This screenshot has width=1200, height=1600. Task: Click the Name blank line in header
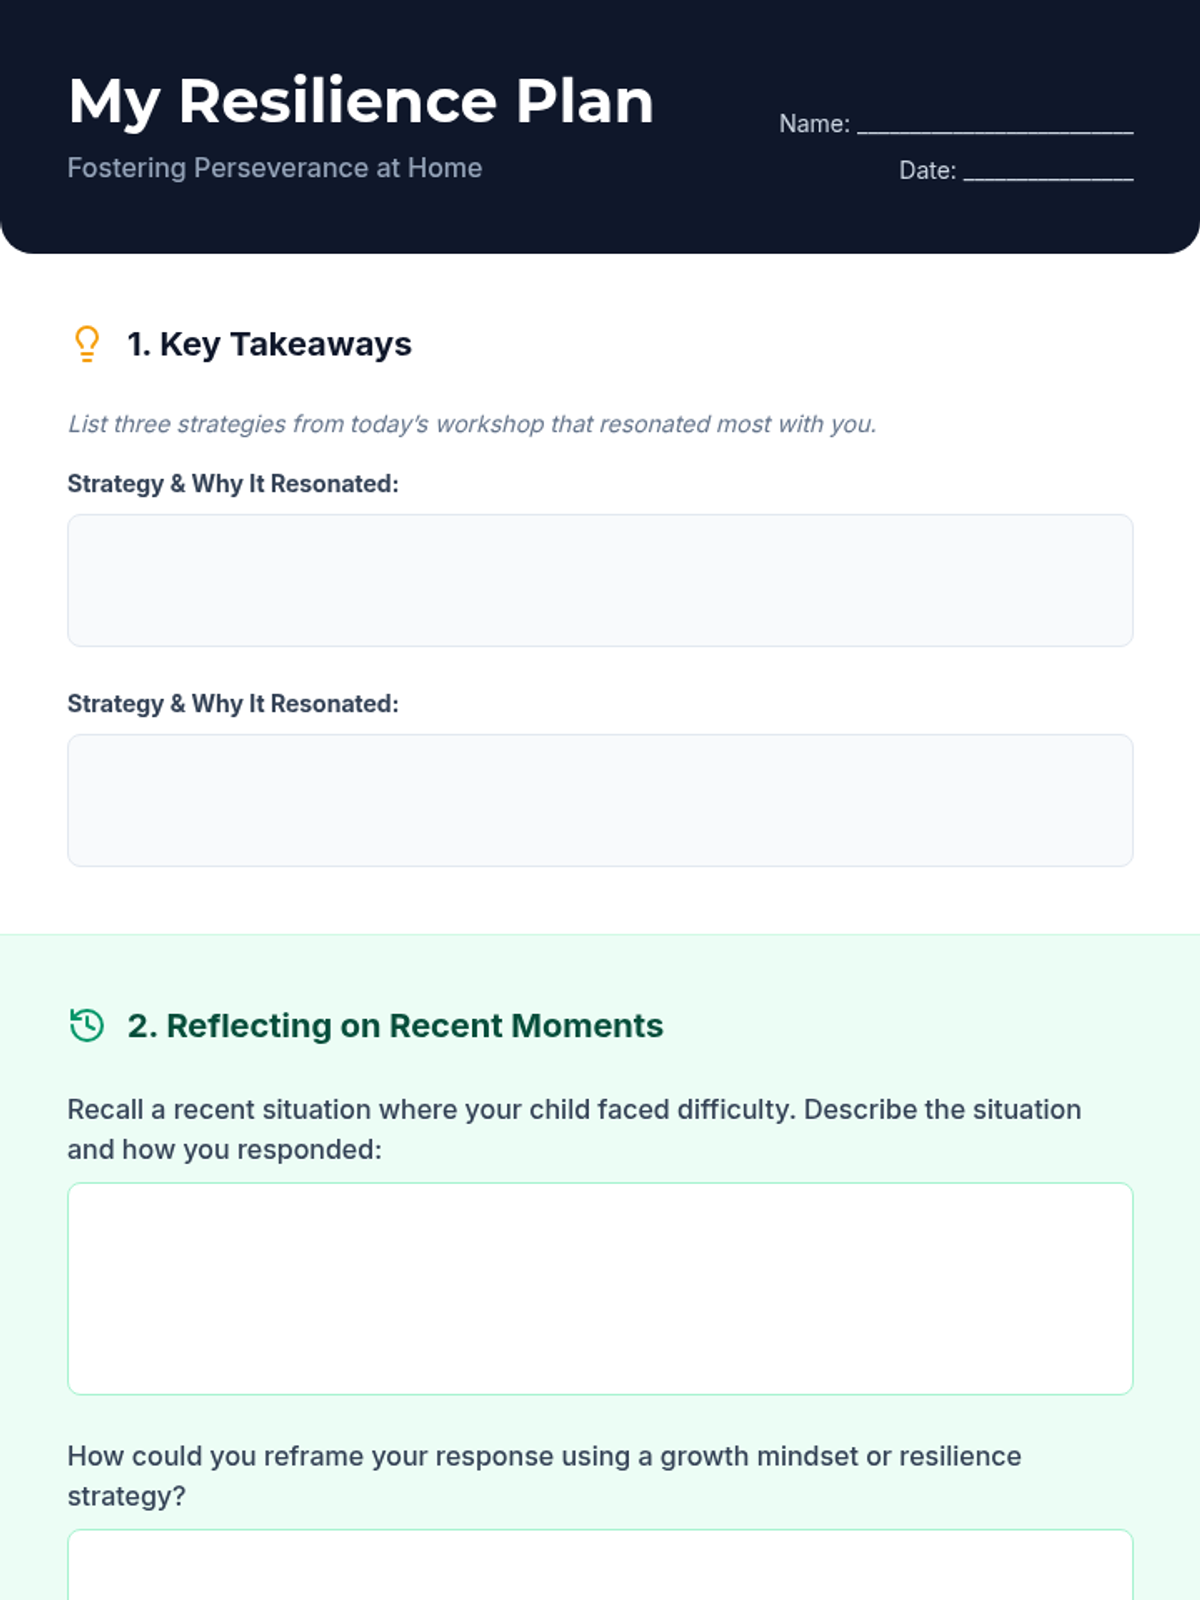(995, 124)
